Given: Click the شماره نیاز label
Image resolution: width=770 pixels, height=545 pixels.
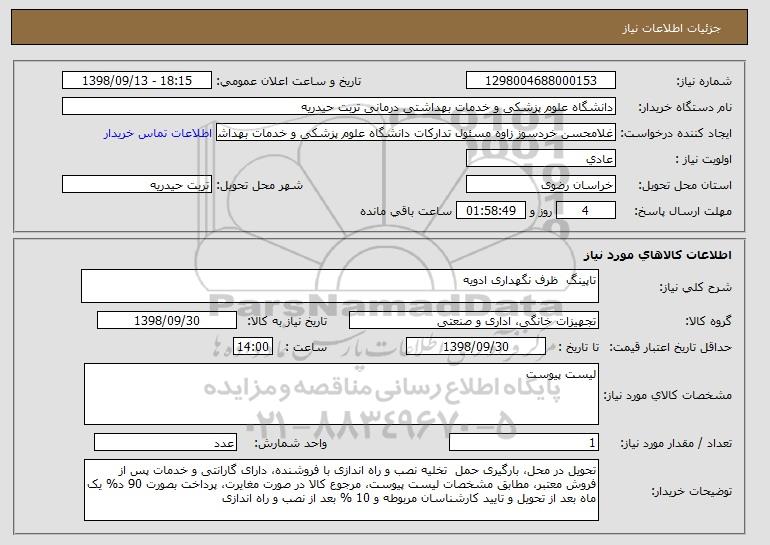Looking at the screenshot, I should tap(704, 81).
